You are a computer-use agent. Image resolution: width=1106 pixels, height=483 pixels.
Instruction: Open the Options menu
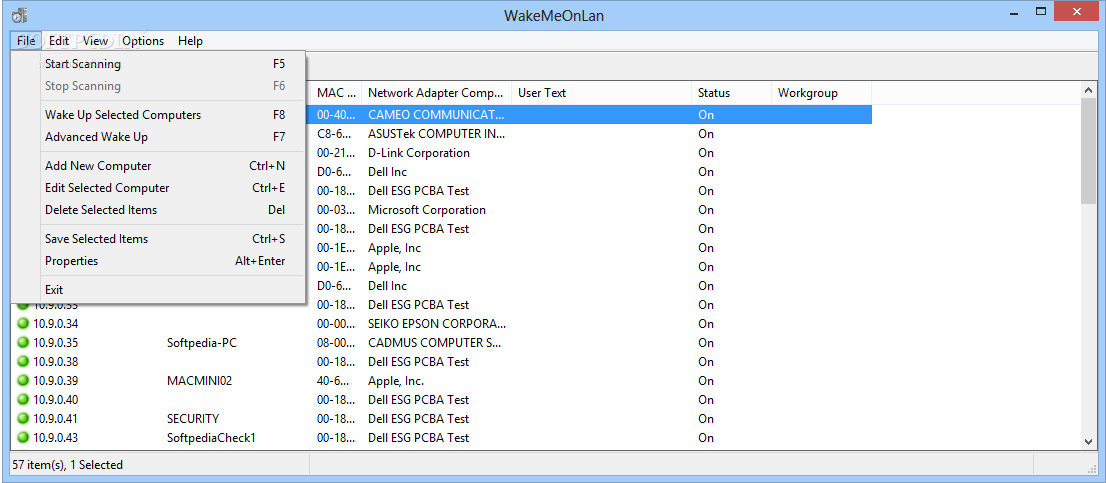tap(143, 41)
